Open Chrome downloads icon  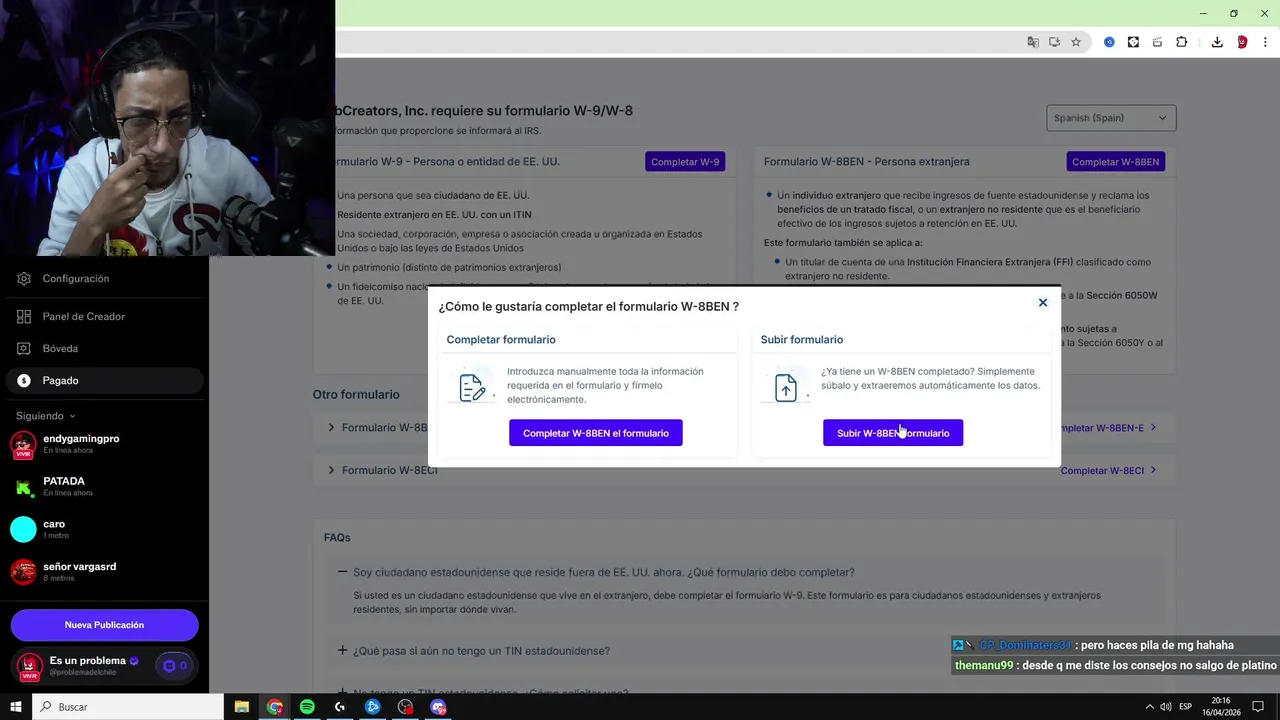(1217, 42)
